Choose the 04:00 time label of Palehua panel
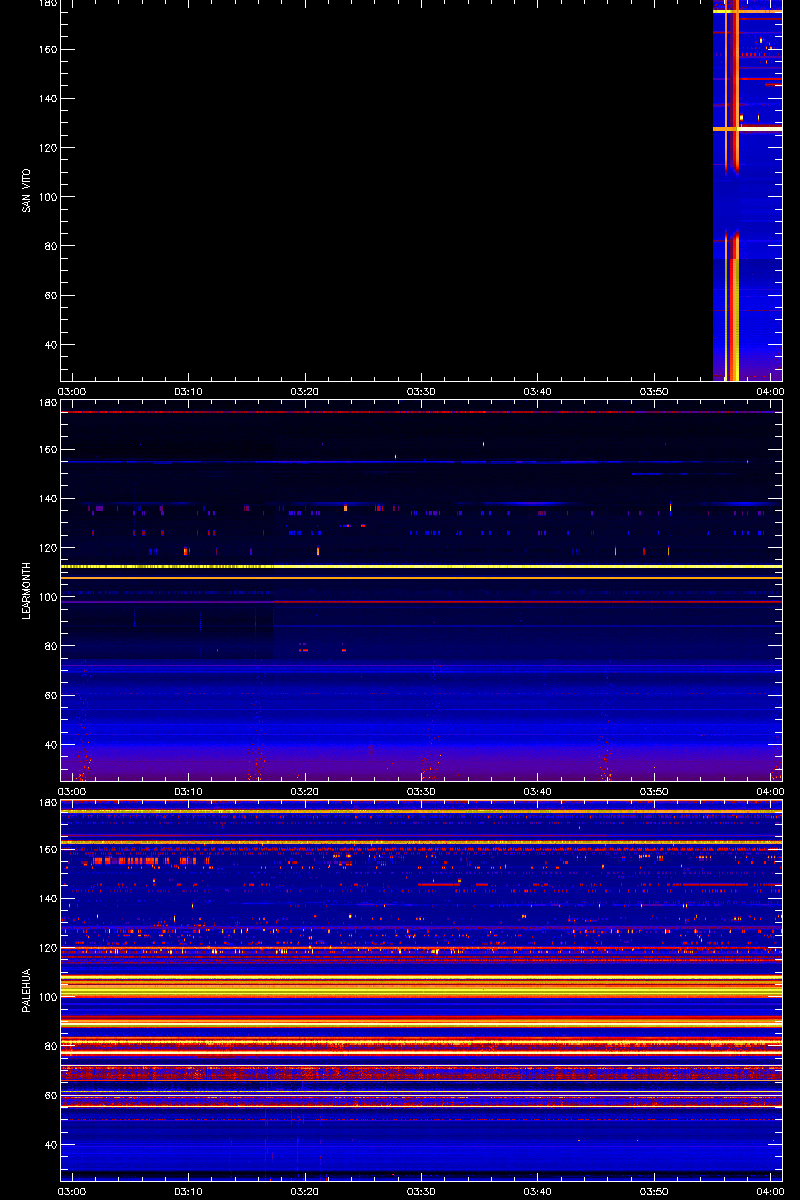The height and width of the screenshot is (1200, 800). click(770, 1192)
